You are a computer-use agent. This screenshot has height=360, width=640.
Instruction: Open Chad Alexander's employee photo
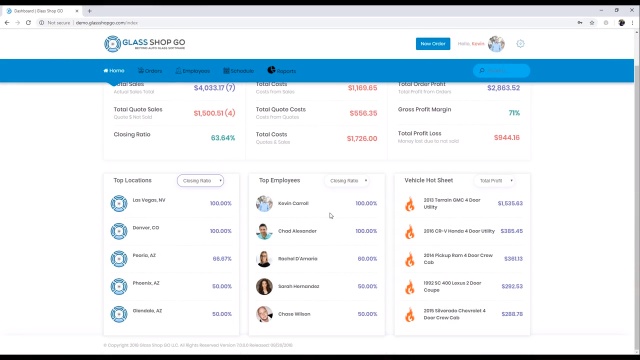(264, 231)
